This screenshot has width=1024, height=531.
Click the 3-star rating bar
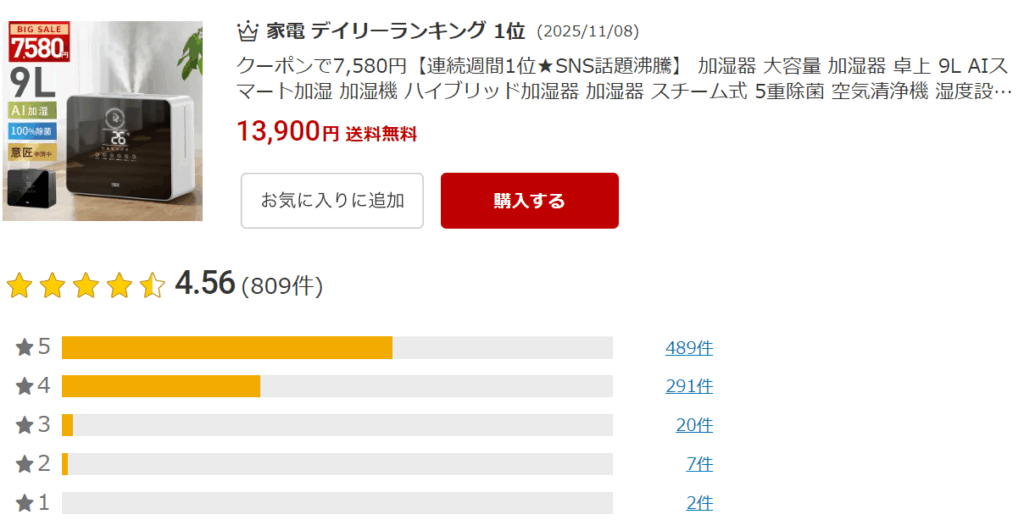(x=337, y=425)
